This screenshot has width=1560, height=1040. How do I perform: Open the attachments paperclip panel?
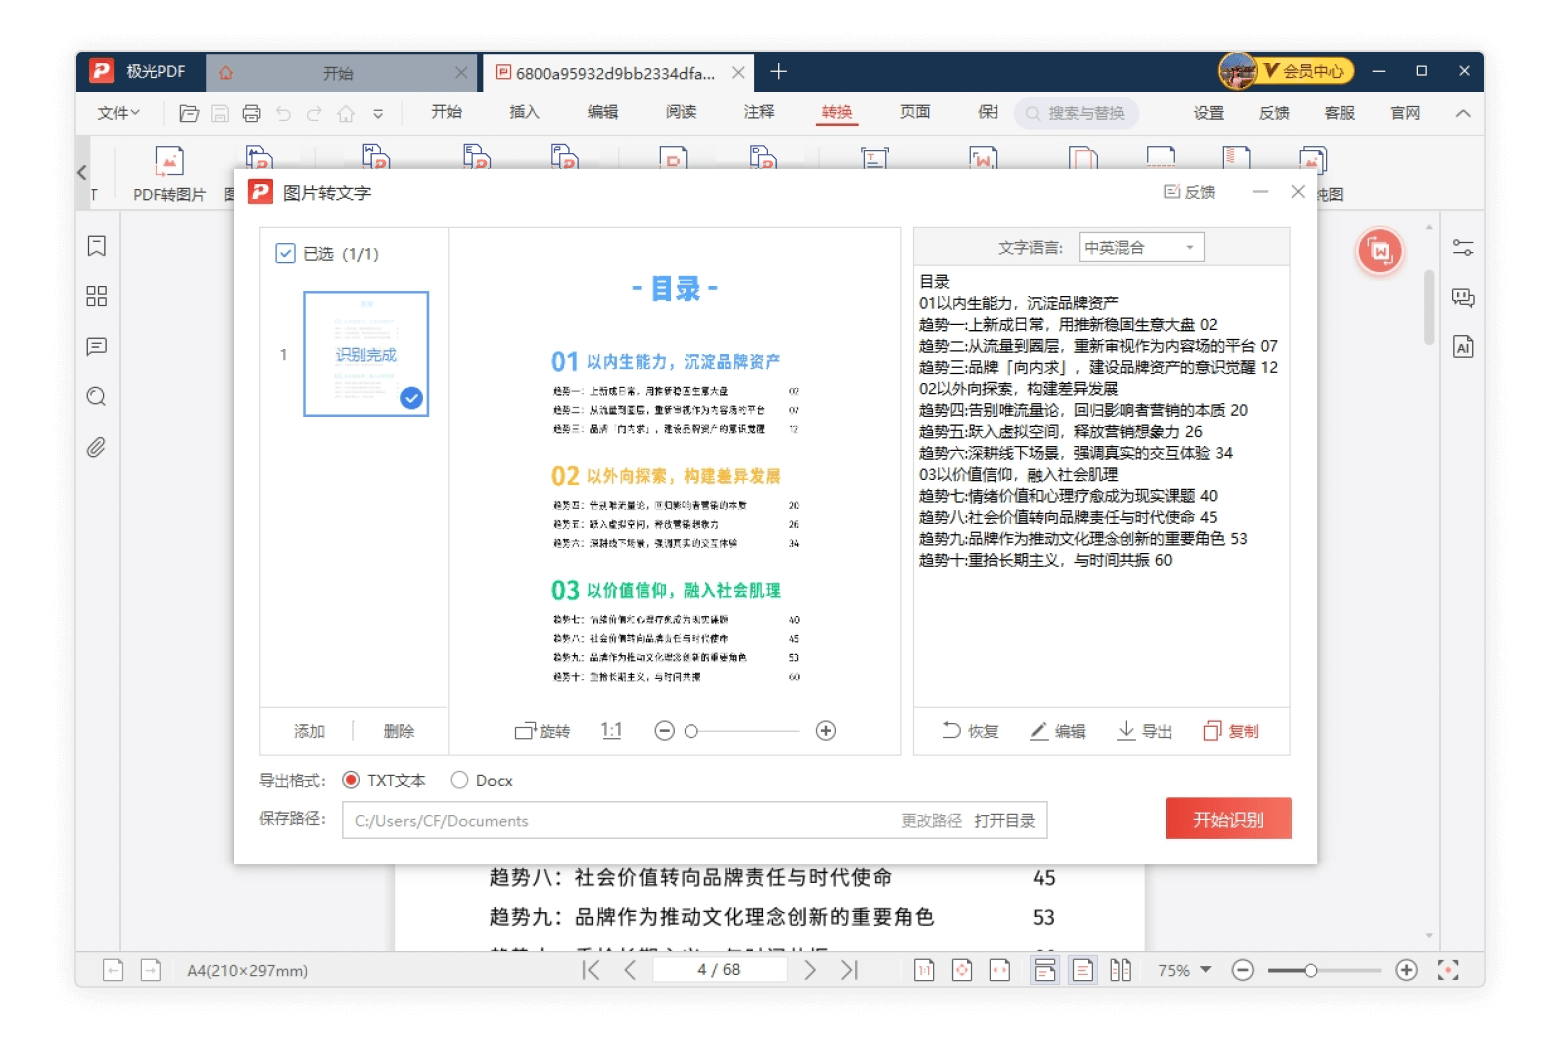point(97,447)
